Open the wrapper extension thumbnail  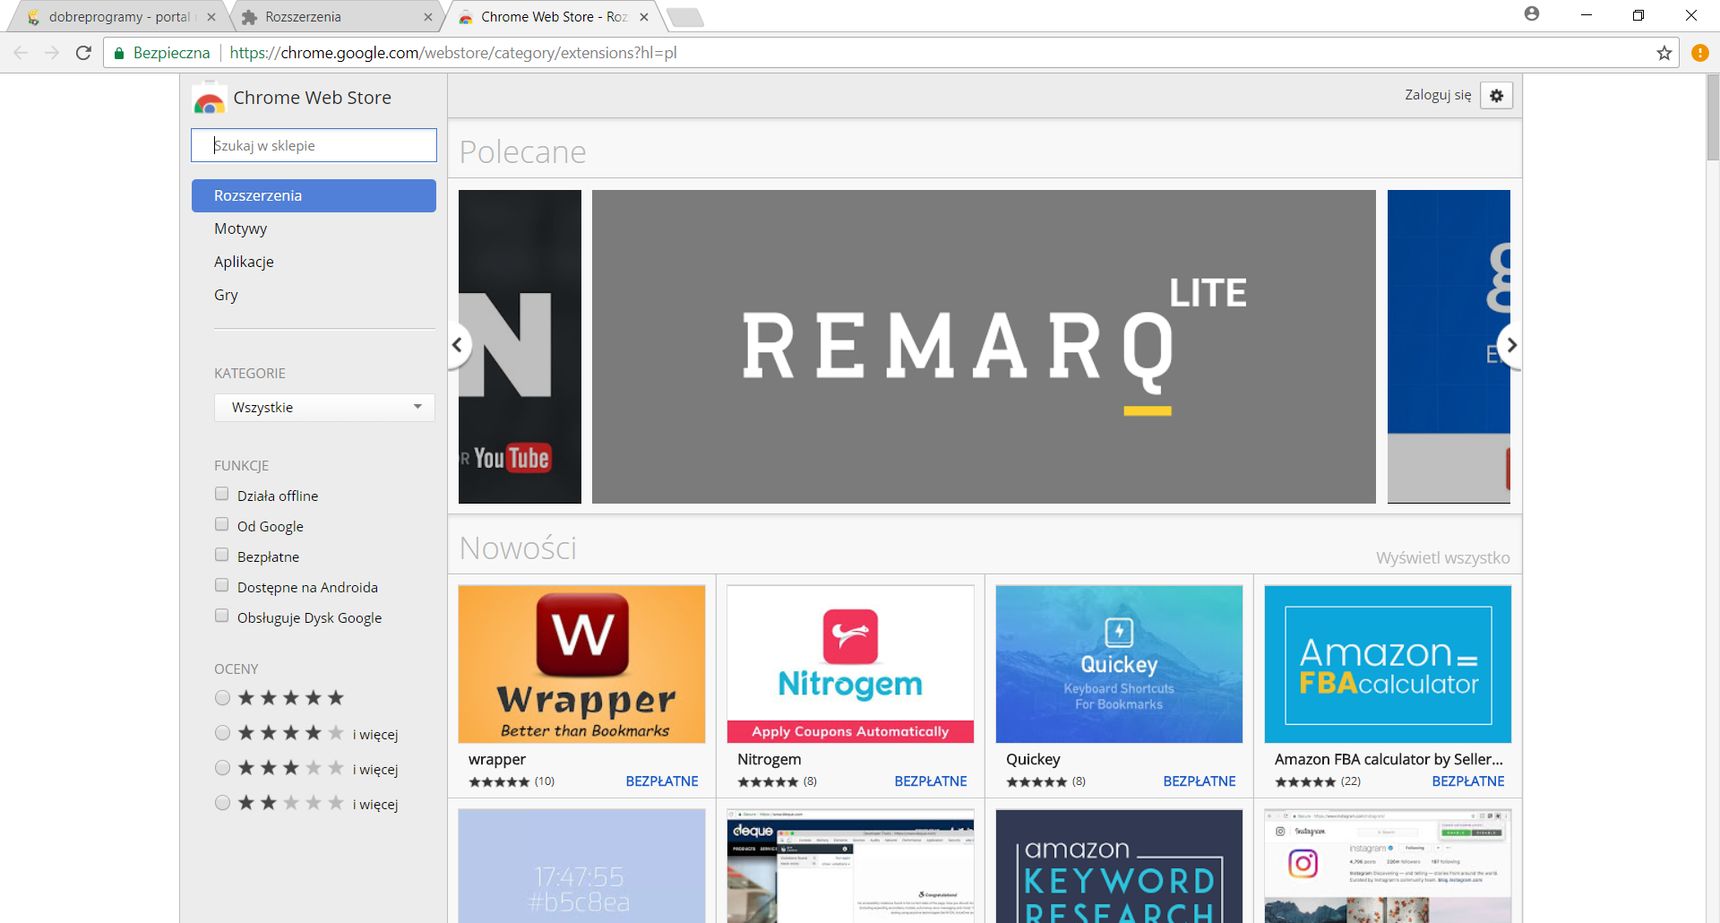coord(582,664)
